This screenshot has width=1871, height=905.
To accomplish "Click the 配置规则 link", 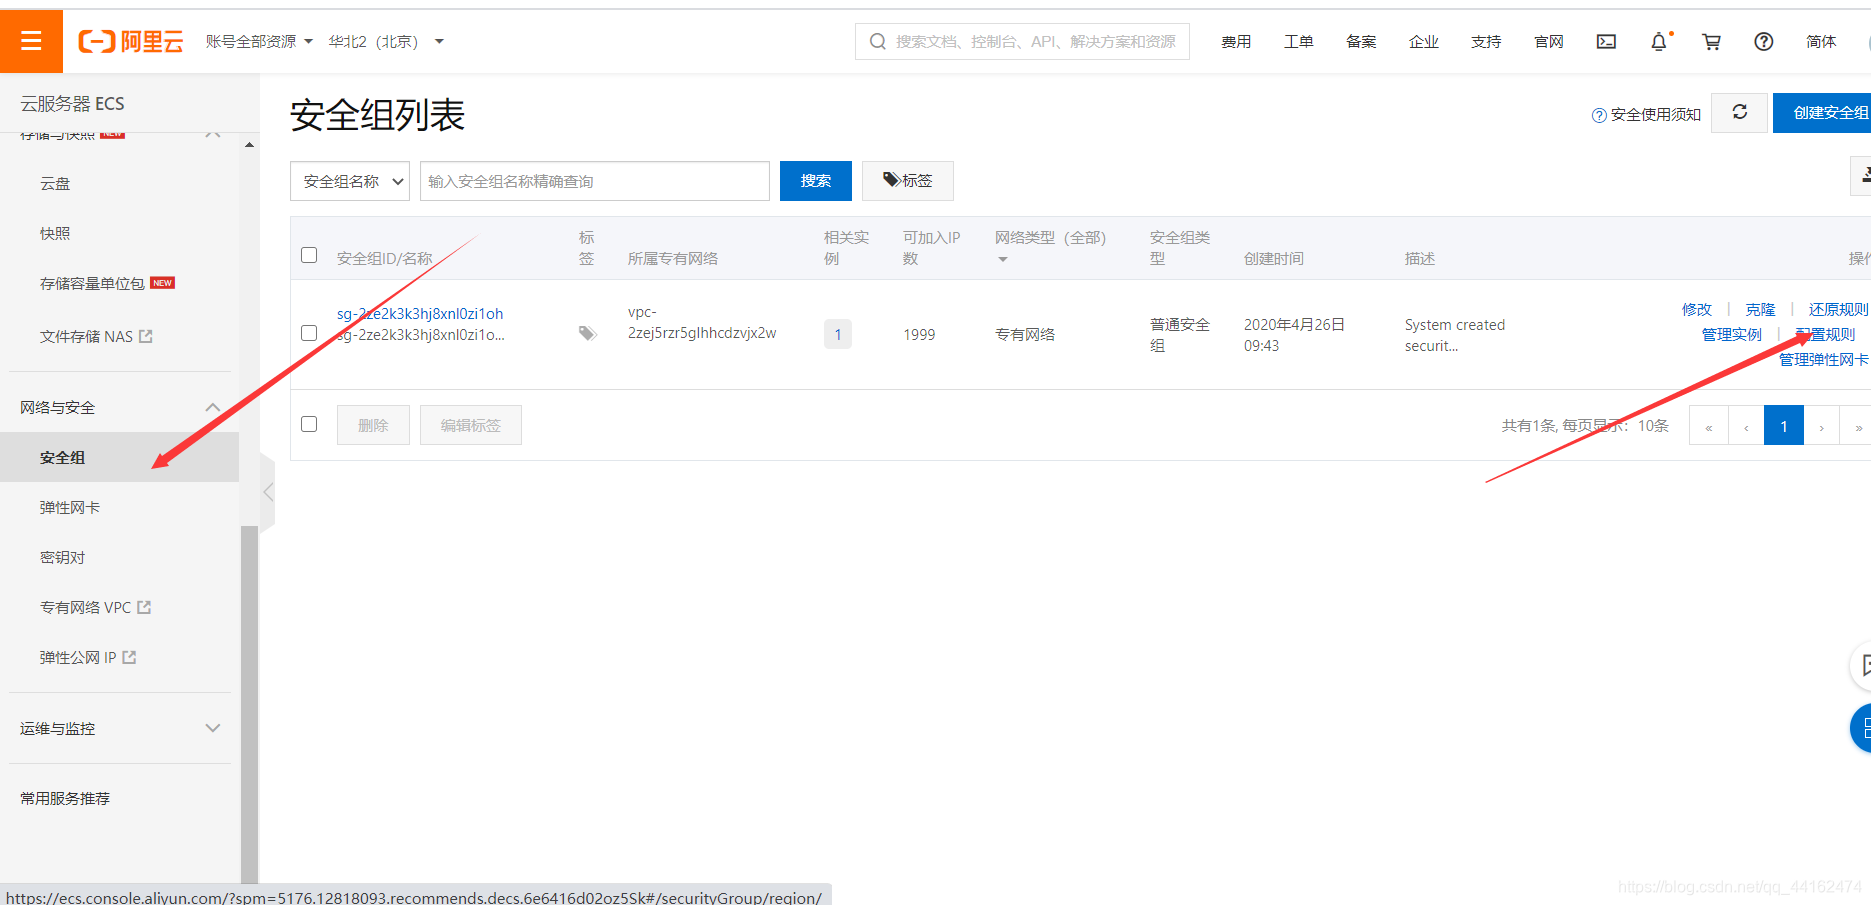I will point(1825,334).
